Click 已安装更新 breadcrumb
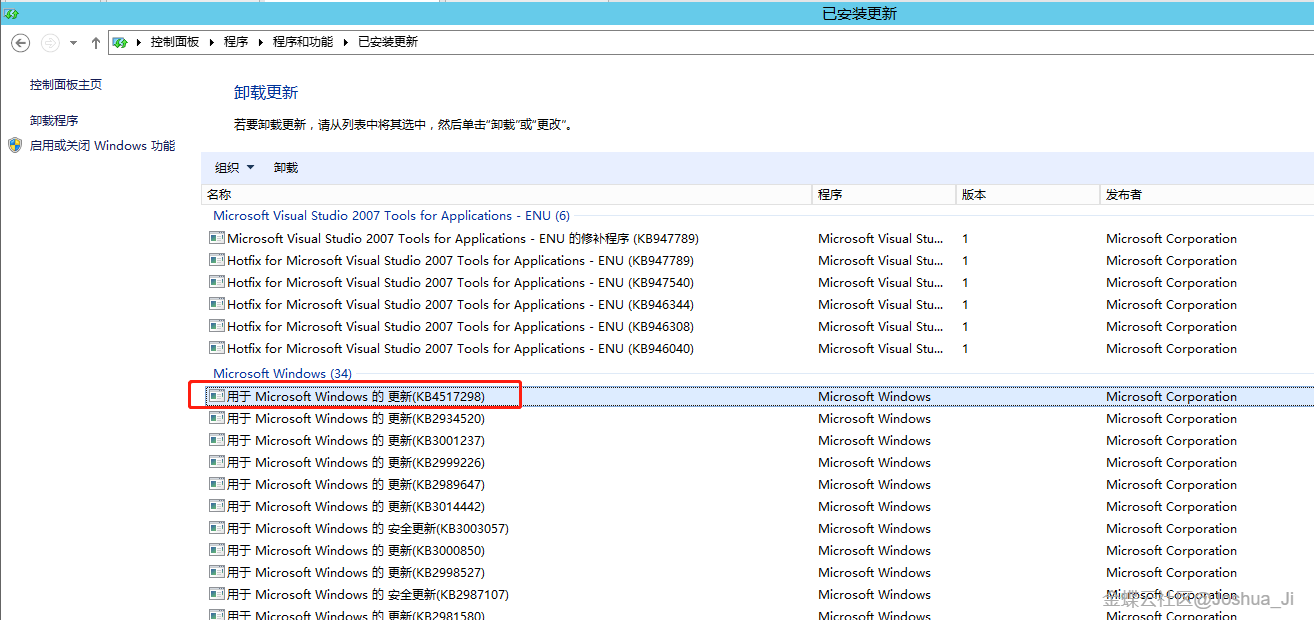This screenshot has height=620, width=1314. click(388, 42)
